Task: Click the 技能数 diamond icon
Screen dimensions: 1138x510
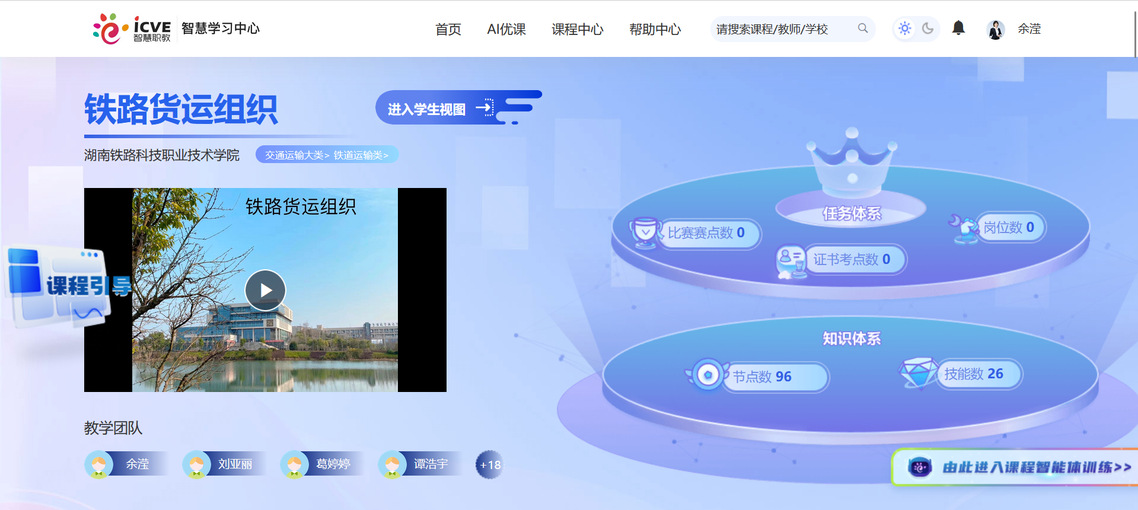Action: (917, 374)
